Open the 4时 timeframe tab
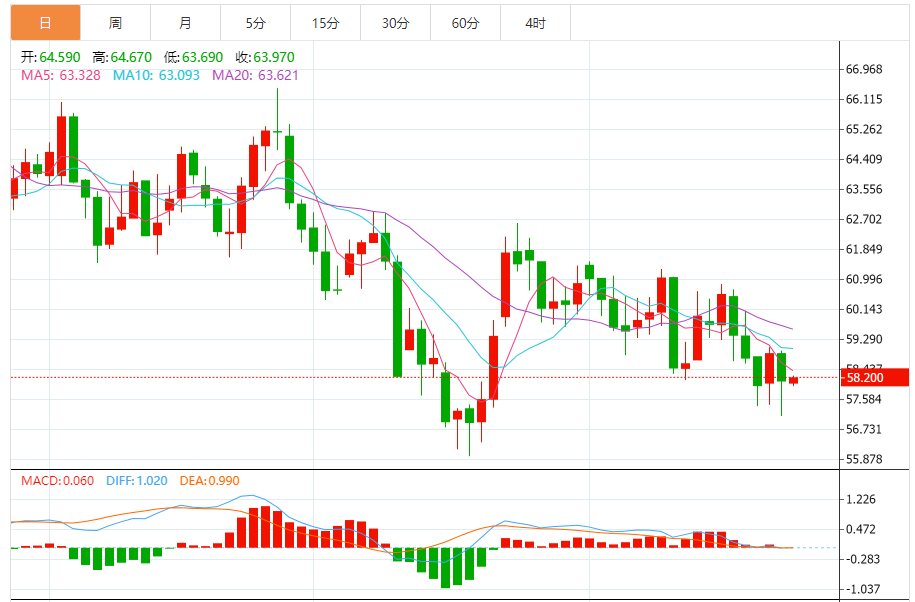 point(536,23)
